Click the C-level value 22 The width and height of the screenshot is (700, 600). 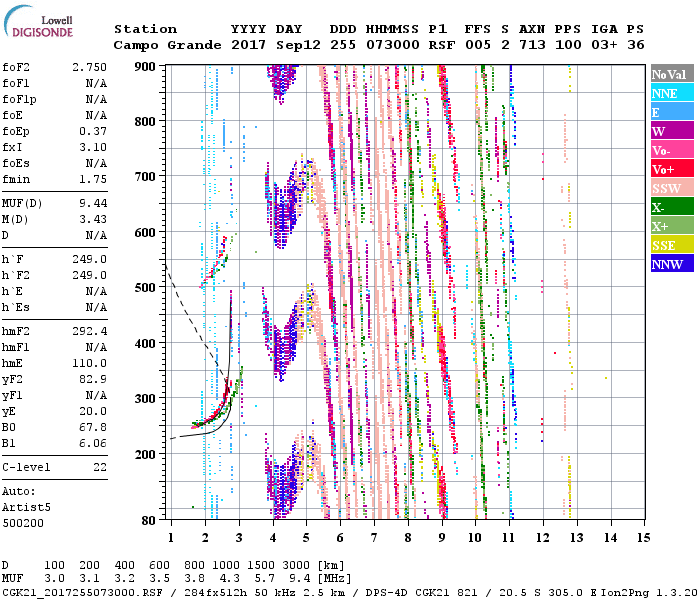[x=100, y=467]
